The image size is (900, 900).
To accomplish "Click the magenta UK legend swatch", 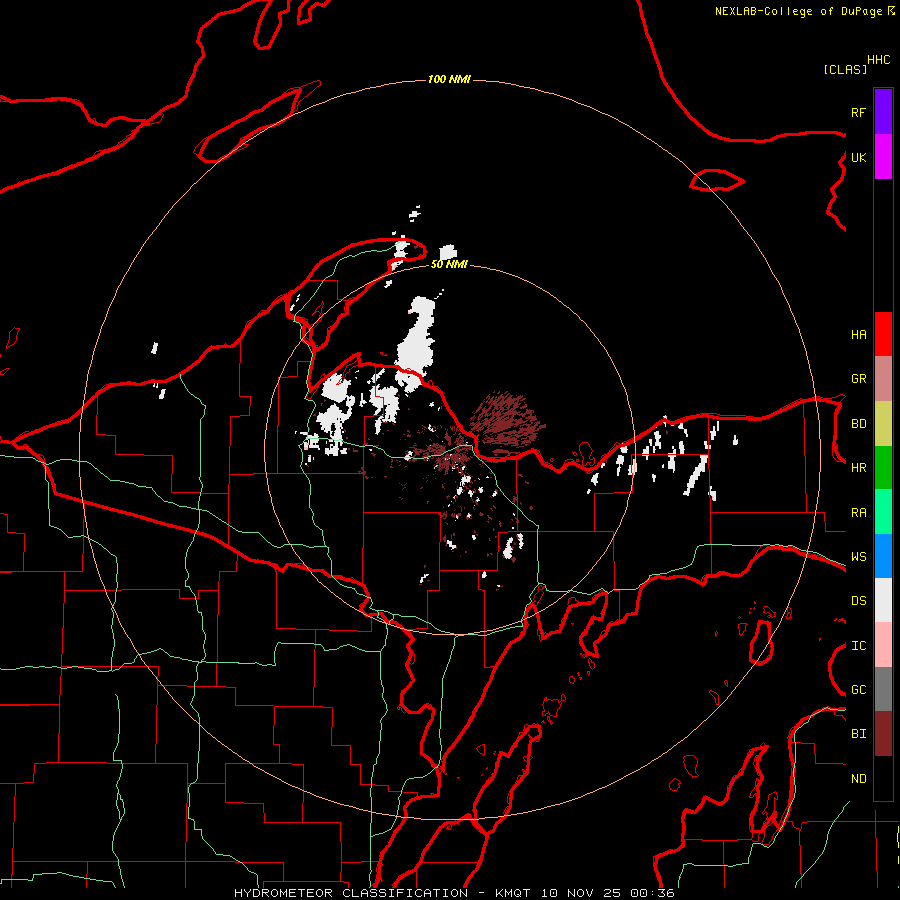I will pyautogui.click(x=883, y=157).
